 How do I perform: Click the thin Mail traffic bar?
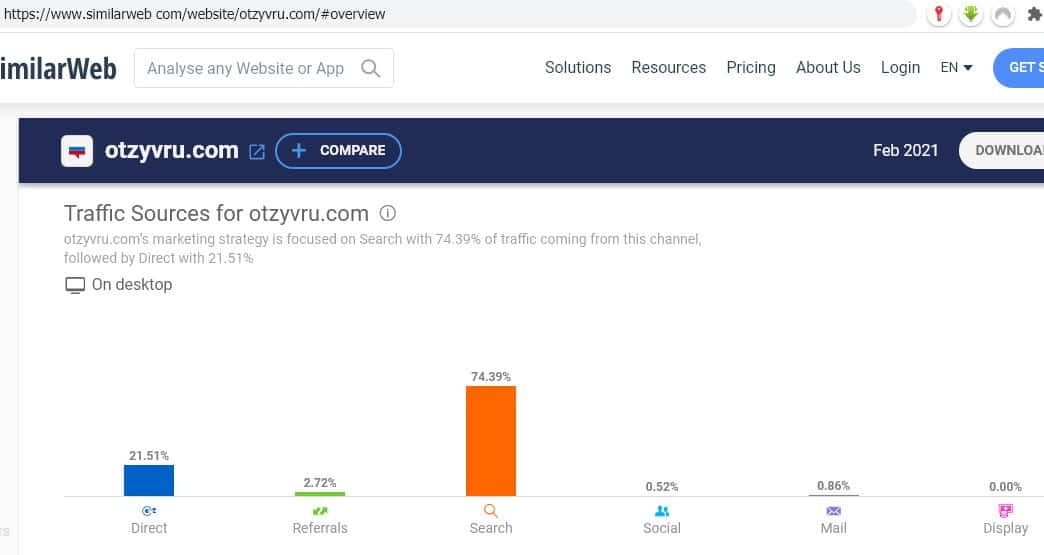[834, 495]
